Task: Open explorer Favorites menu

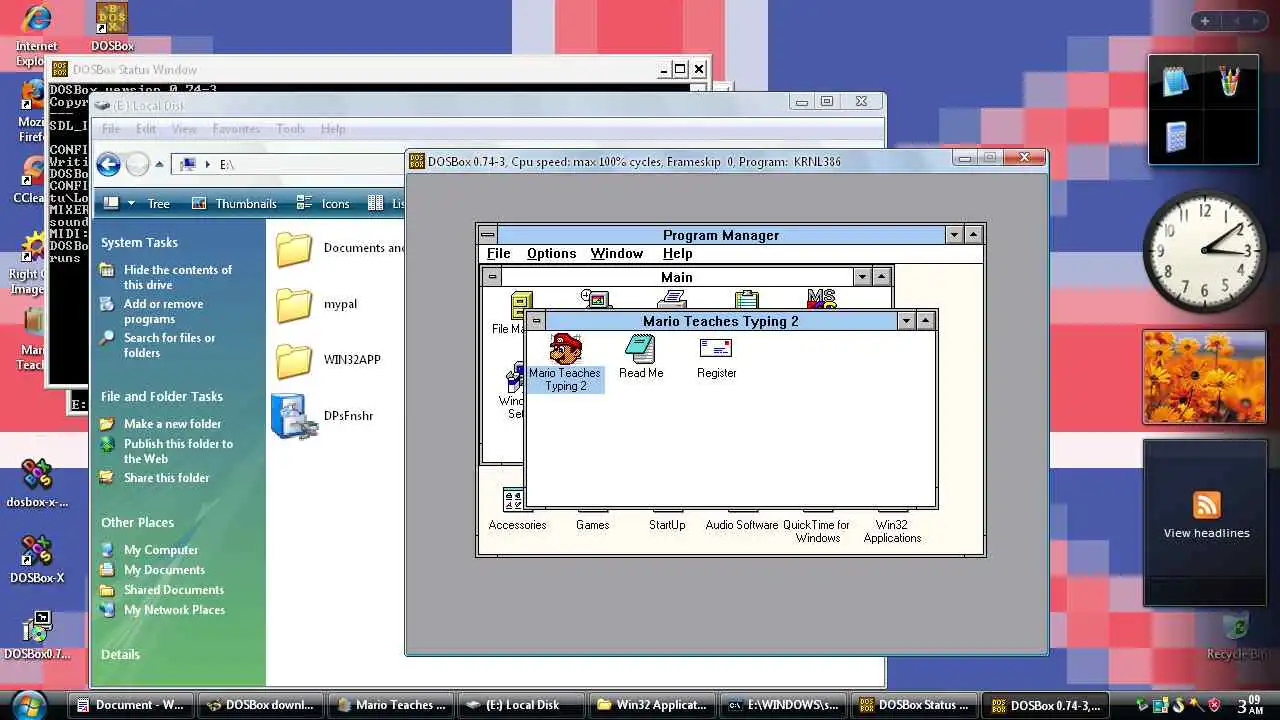Action: (236, 129)
